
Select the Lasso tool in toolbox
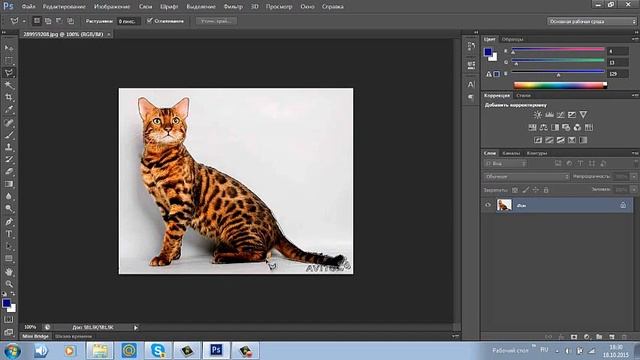[x=9, y=73]
